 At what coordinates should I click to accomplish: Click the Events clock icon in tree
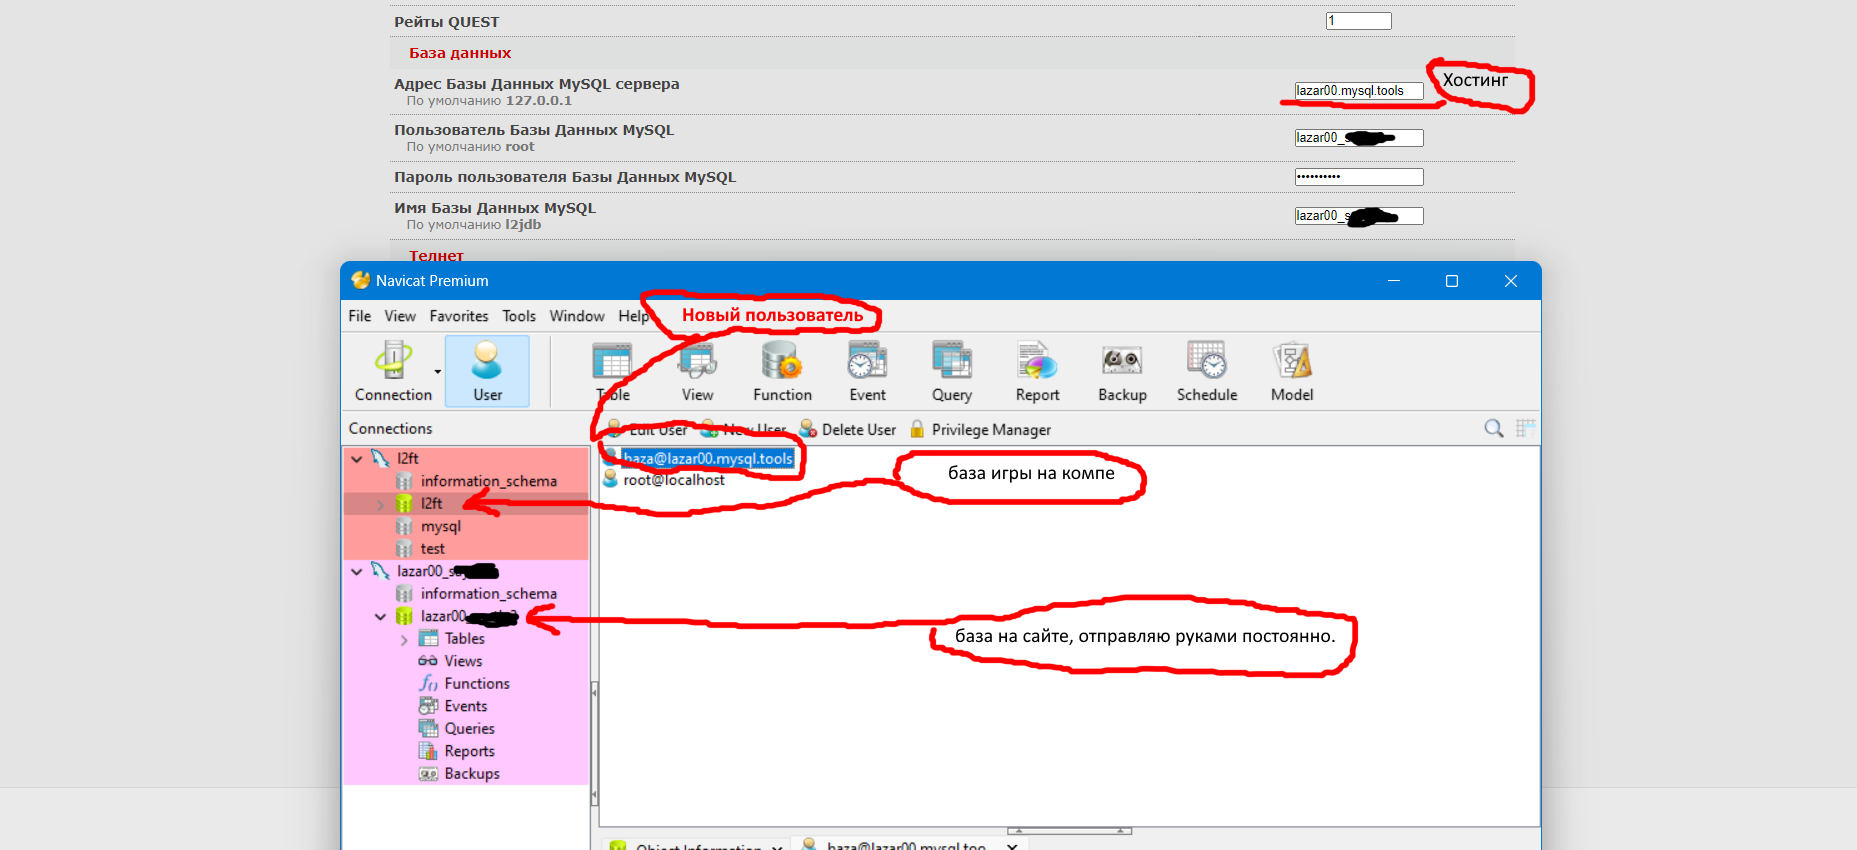[428, 706]
